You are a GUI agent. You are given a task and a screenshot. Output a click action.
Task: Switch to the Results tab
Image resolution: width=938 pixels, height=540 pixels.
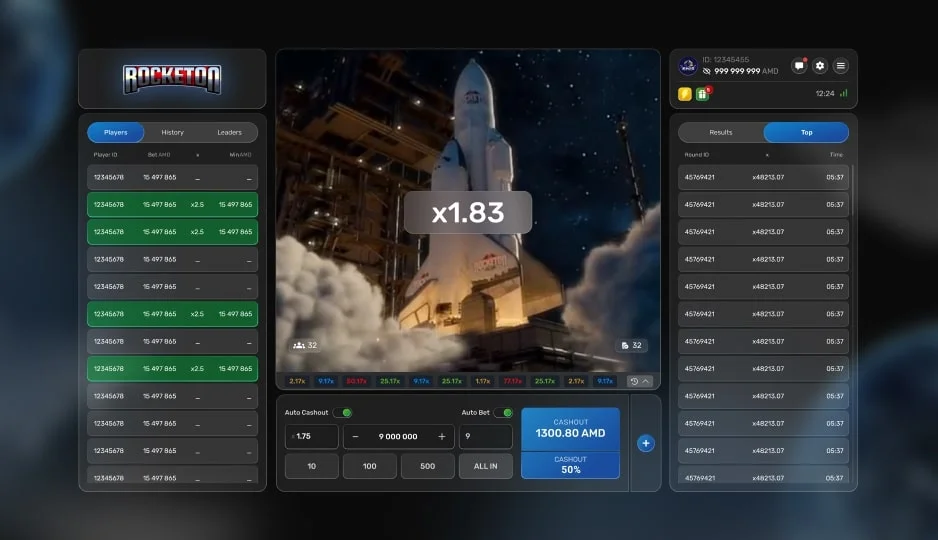(721, 132)
